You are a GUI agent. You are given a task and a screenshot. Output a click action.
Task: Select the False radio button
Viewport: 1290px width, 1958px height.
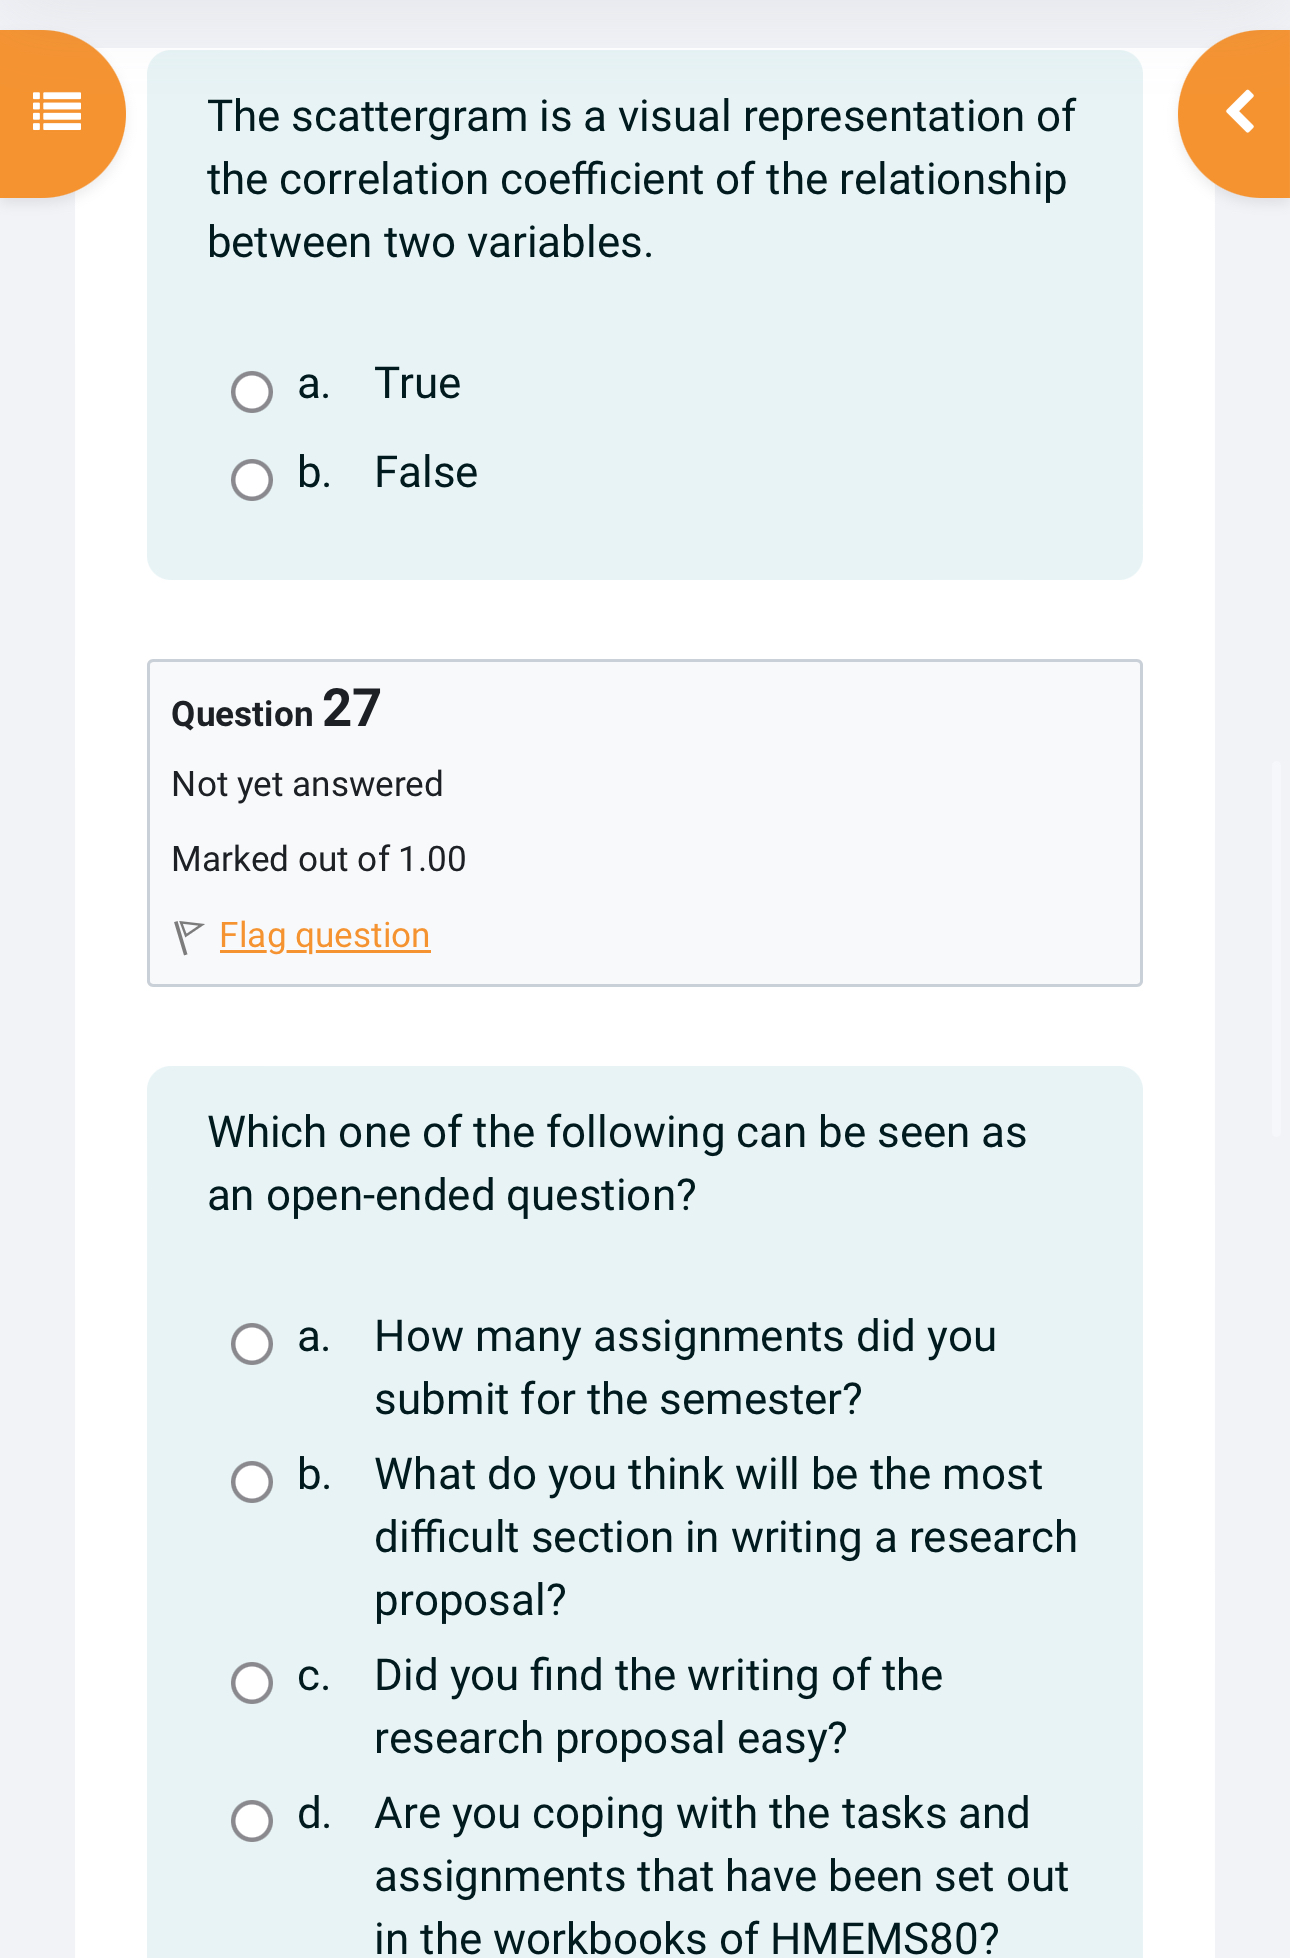(252, 480)
